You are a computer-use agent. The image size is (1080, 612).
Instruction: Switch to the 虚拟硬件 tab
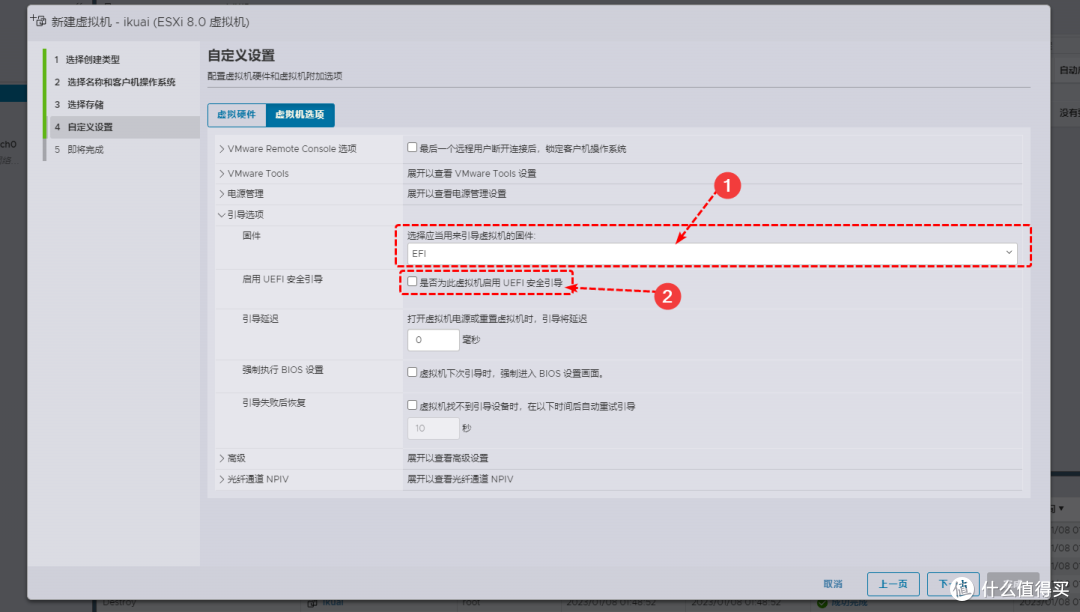tap(236, 115)
